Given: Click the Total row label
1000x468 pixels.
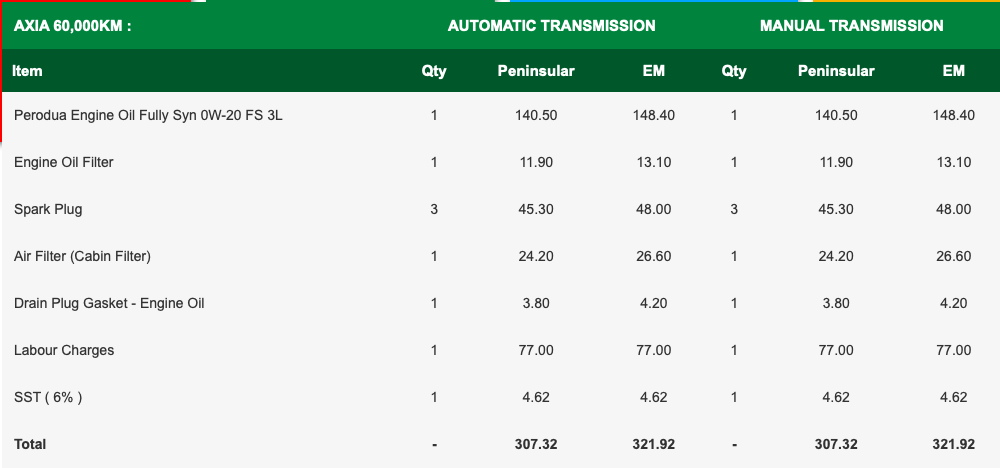Looking at the screenshot, I should (30, 443).
